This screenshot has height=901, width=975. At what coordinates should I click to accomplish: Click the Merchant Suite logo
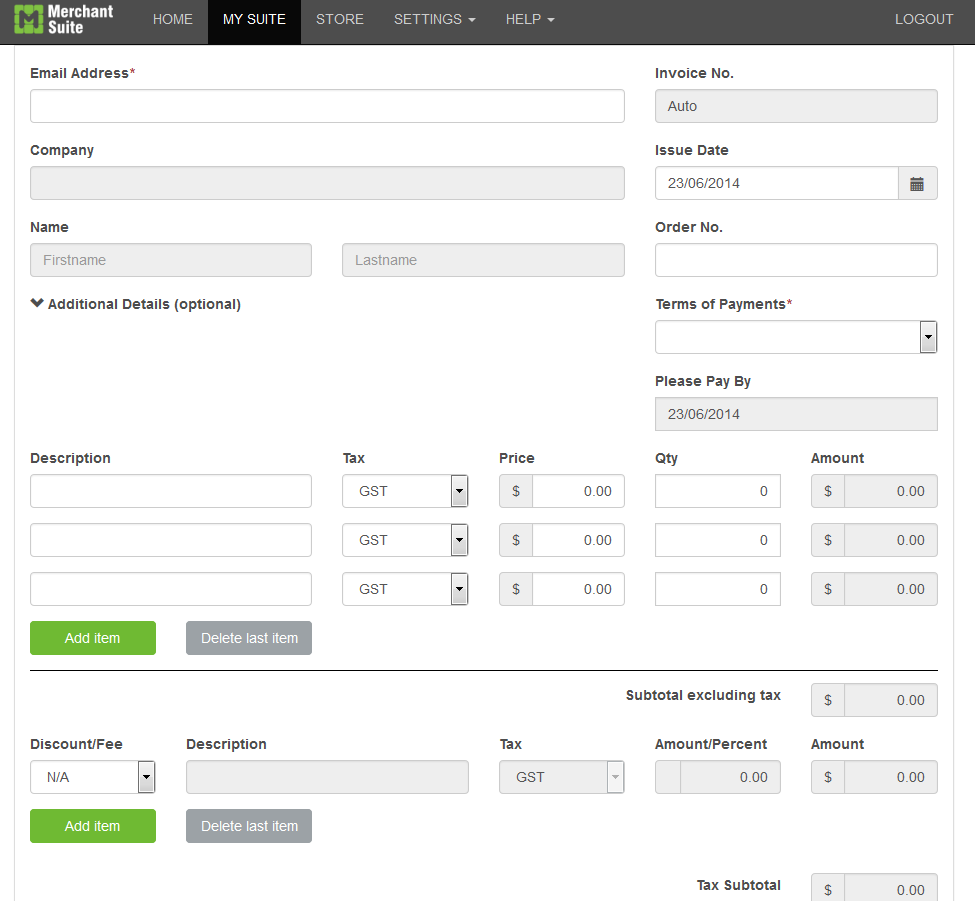(x=63, y=19)
